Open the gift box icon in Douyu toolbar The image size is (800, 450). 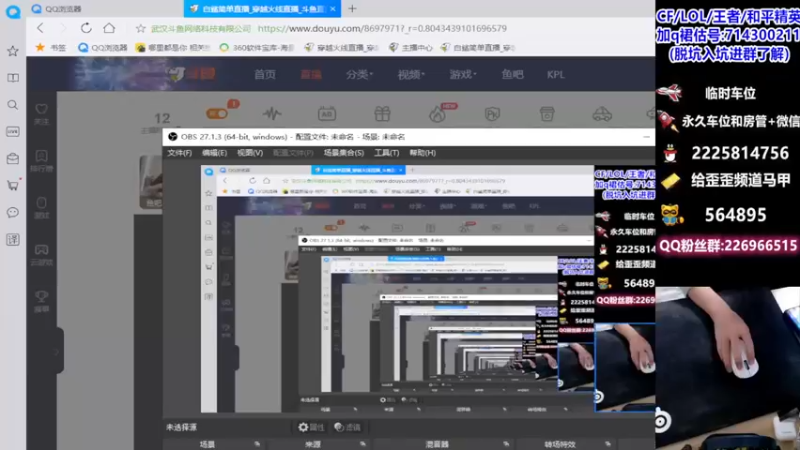[x=382, y=113]
